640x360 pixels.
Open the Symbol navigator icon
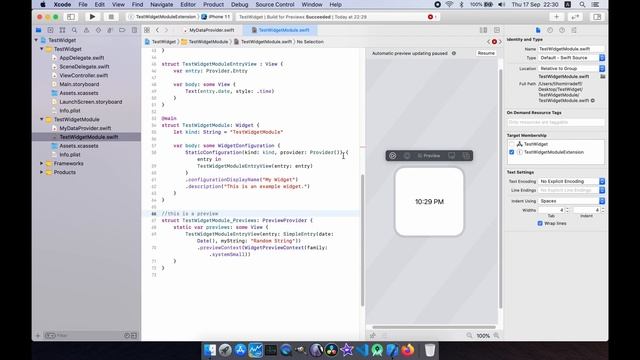pos(62,30)
